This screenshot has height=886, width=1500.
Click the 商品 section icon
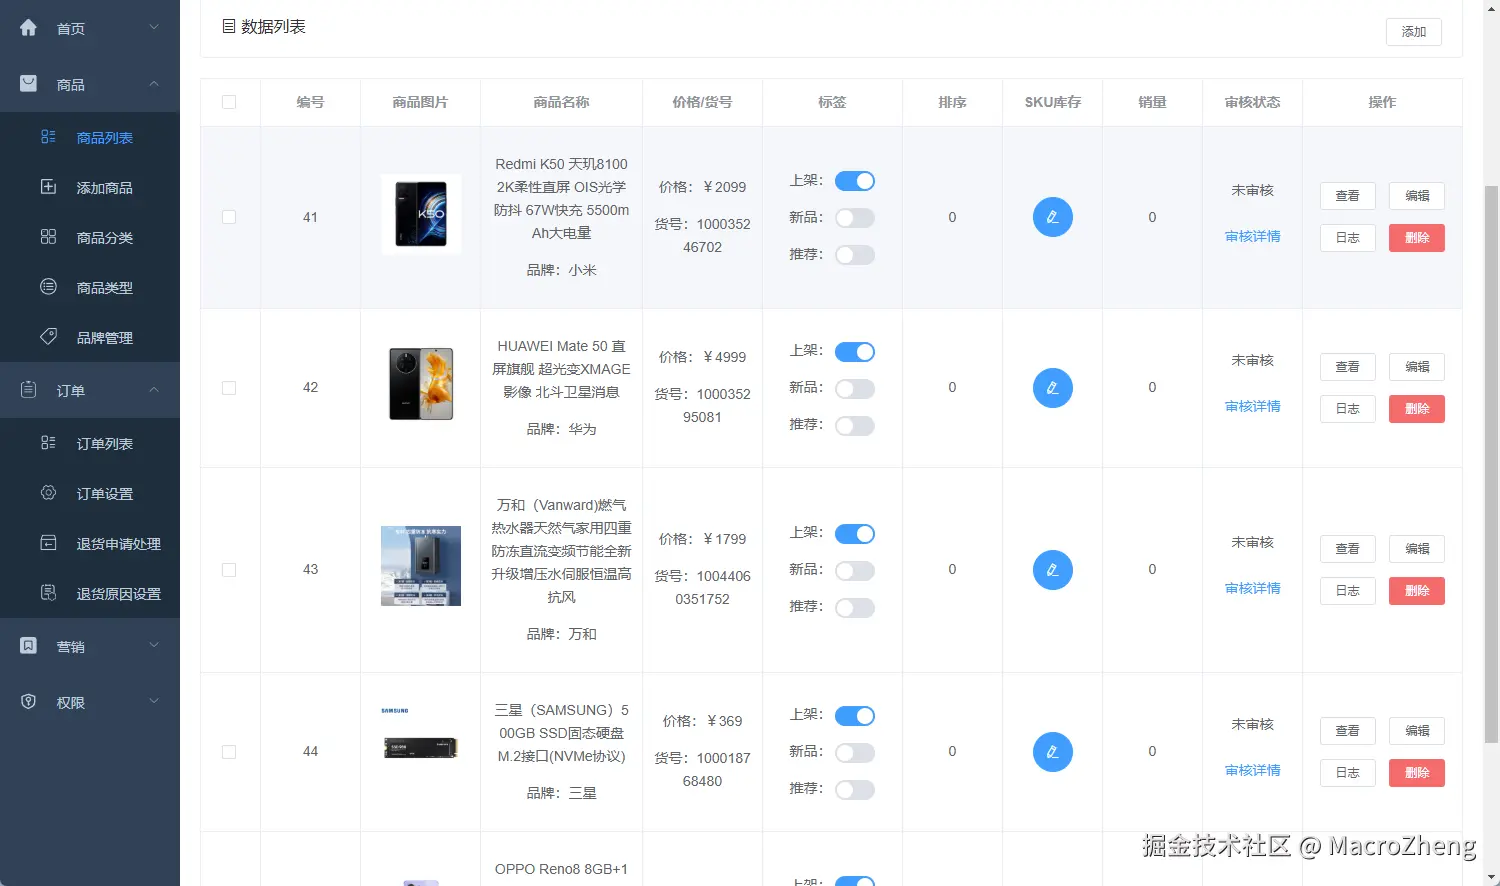[x=28, y=84]
